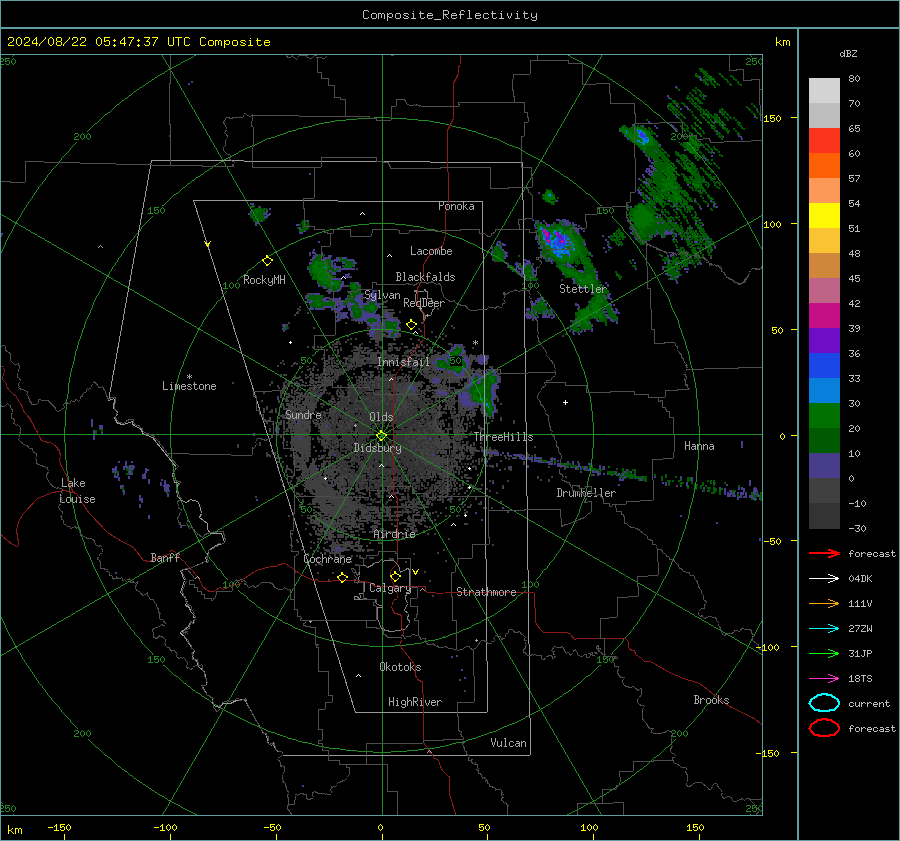Select the blue 33-36 dBZ color swatch
Viewport: 900px width, 841px height.
pos(824,366)
